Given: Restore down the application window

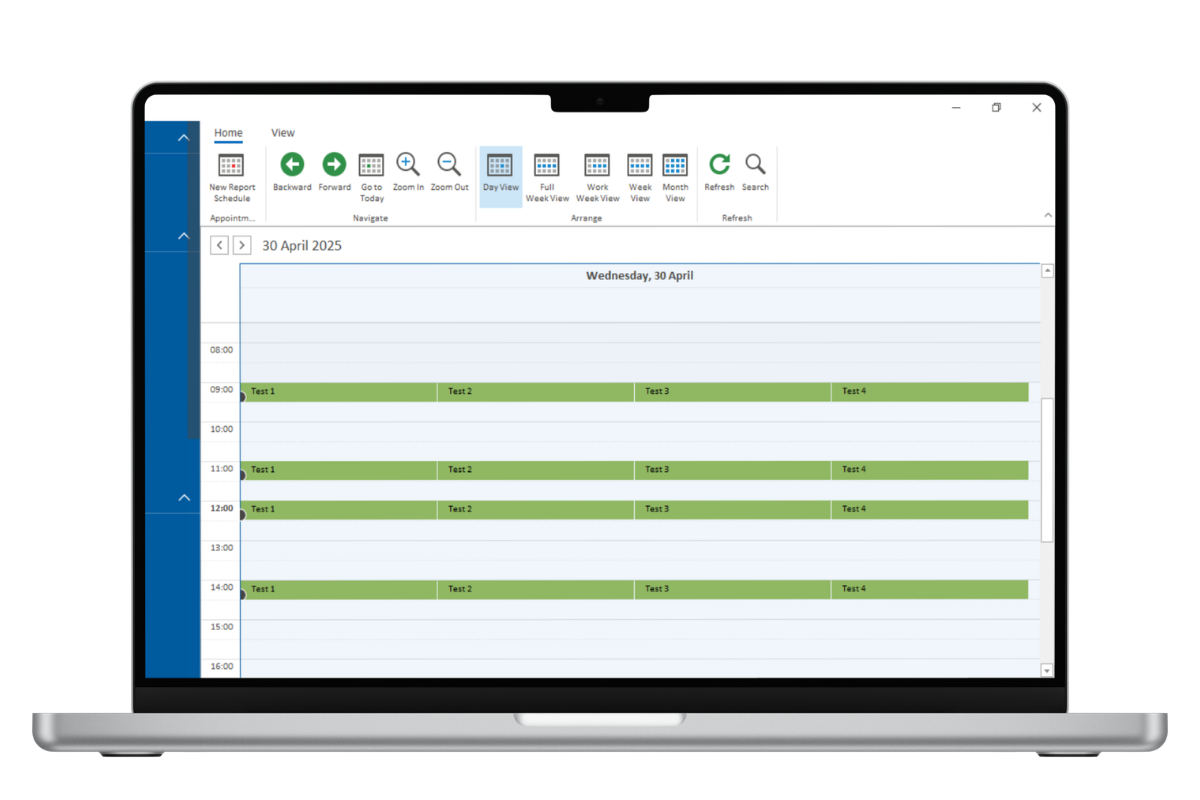Looking at the screenshot, I should [x=996, y=108].
